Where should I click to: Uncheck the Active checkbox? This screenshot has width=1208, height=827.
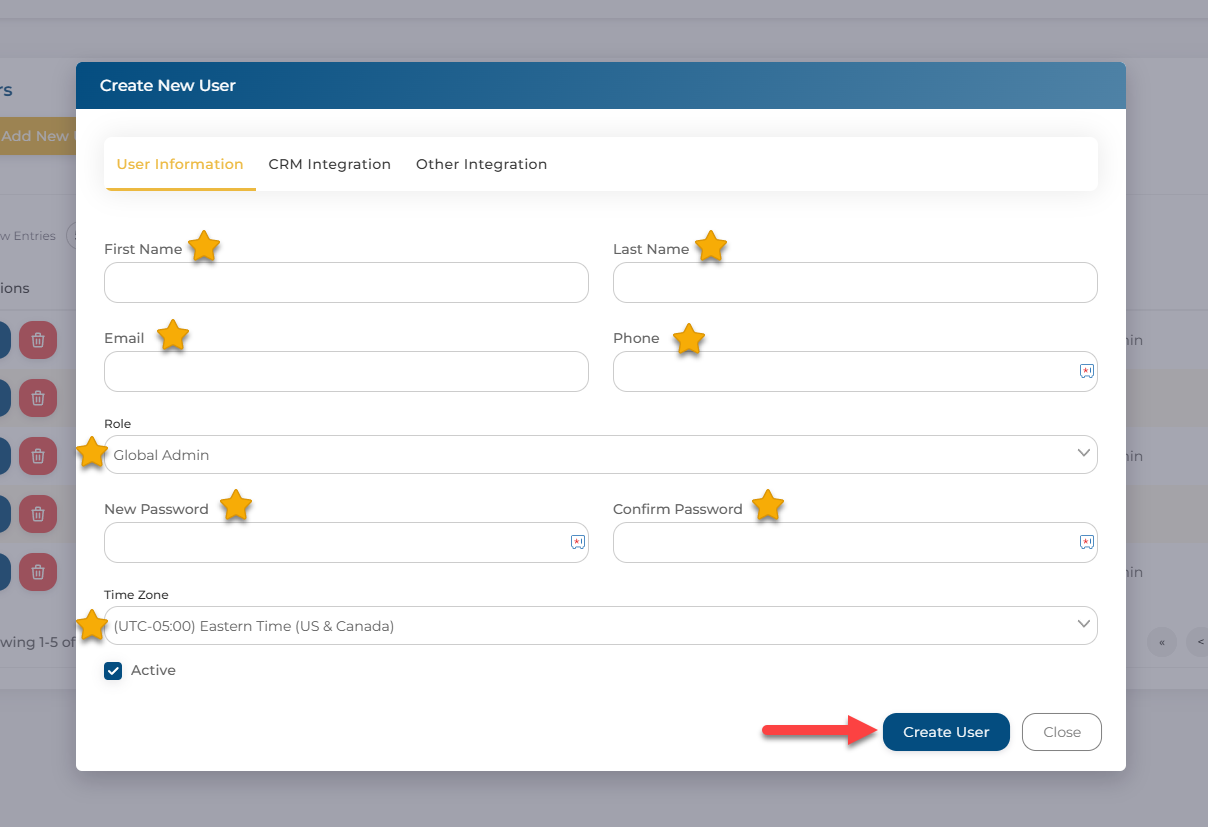click(113, 671)
